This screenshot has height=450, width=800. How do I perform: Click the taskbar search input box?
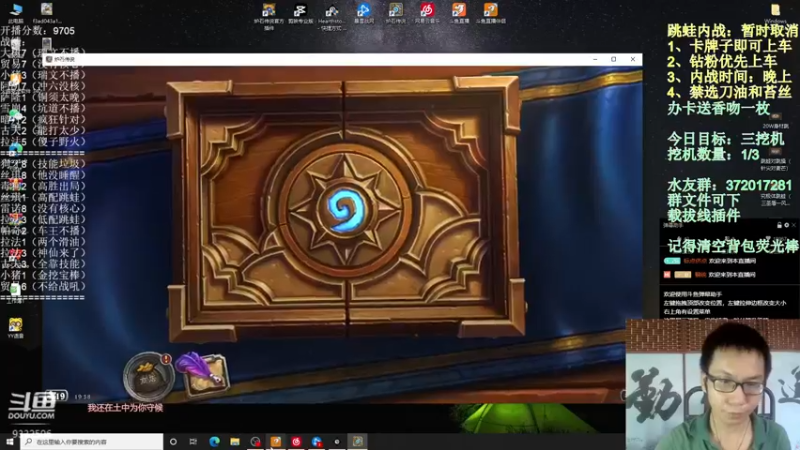click(x=92, y=441)
